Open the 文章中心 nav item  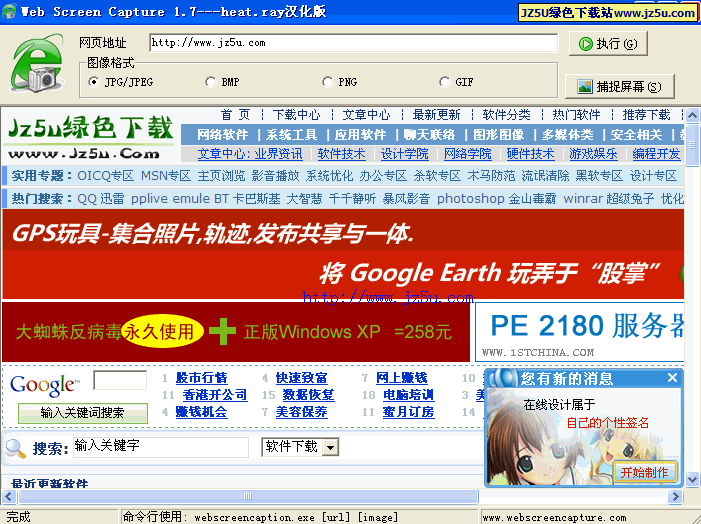pyautogui.click(x=366, y=115)
